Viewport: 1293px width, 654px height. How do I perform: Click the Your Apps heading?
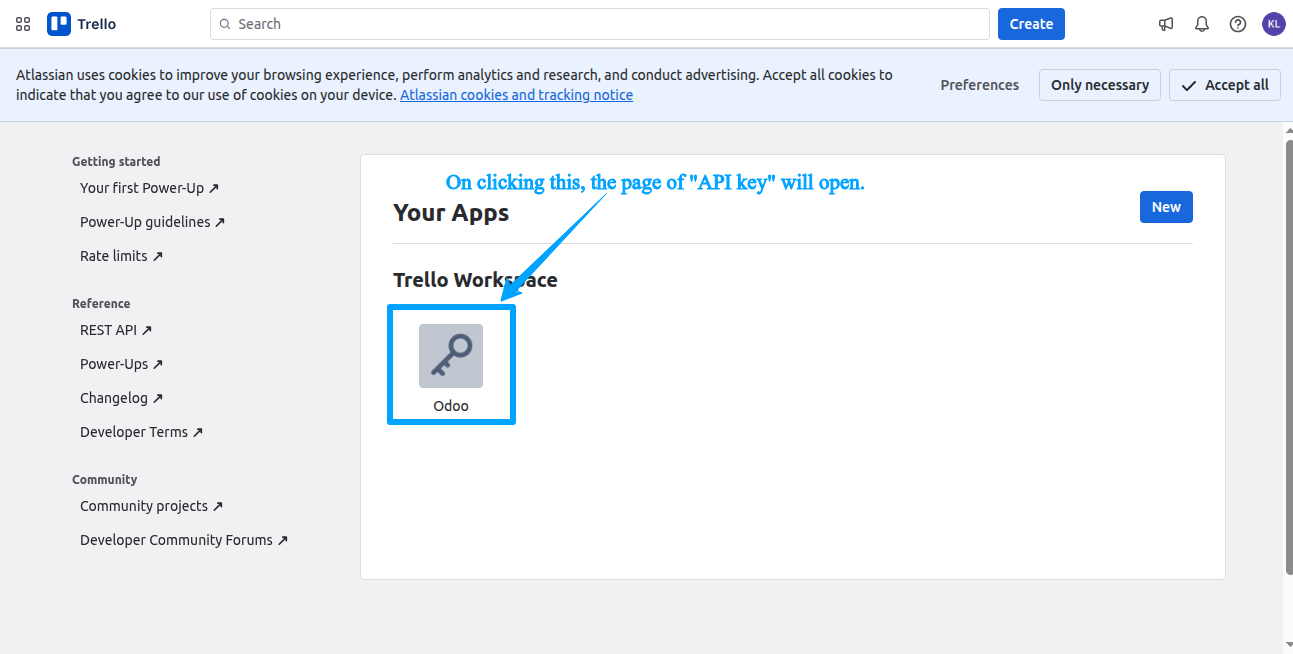451,213
